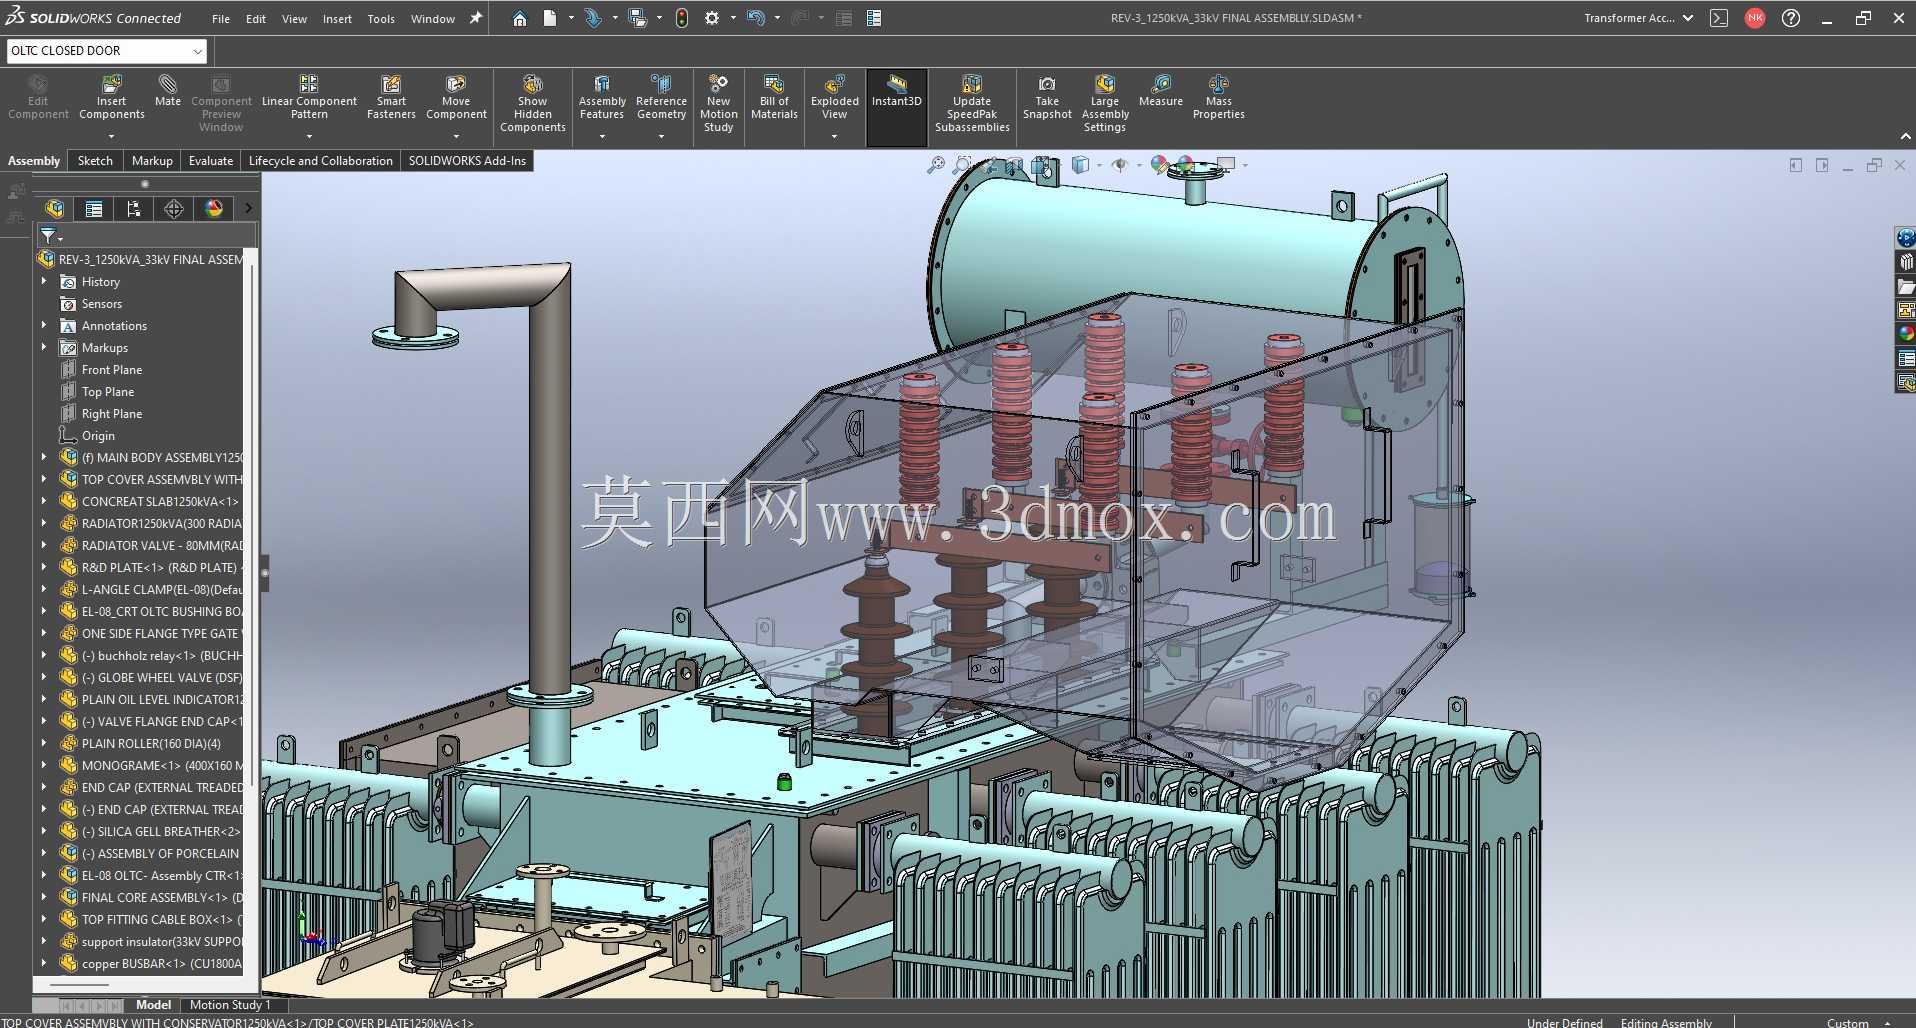
Task: Click the Insert Components tool
Action: click(x=112, y=98)
